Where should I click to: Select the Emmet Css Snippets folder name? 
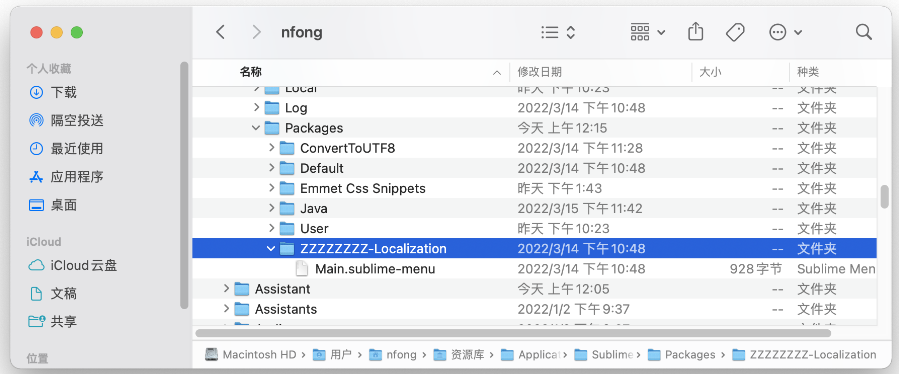coord(363,188)
